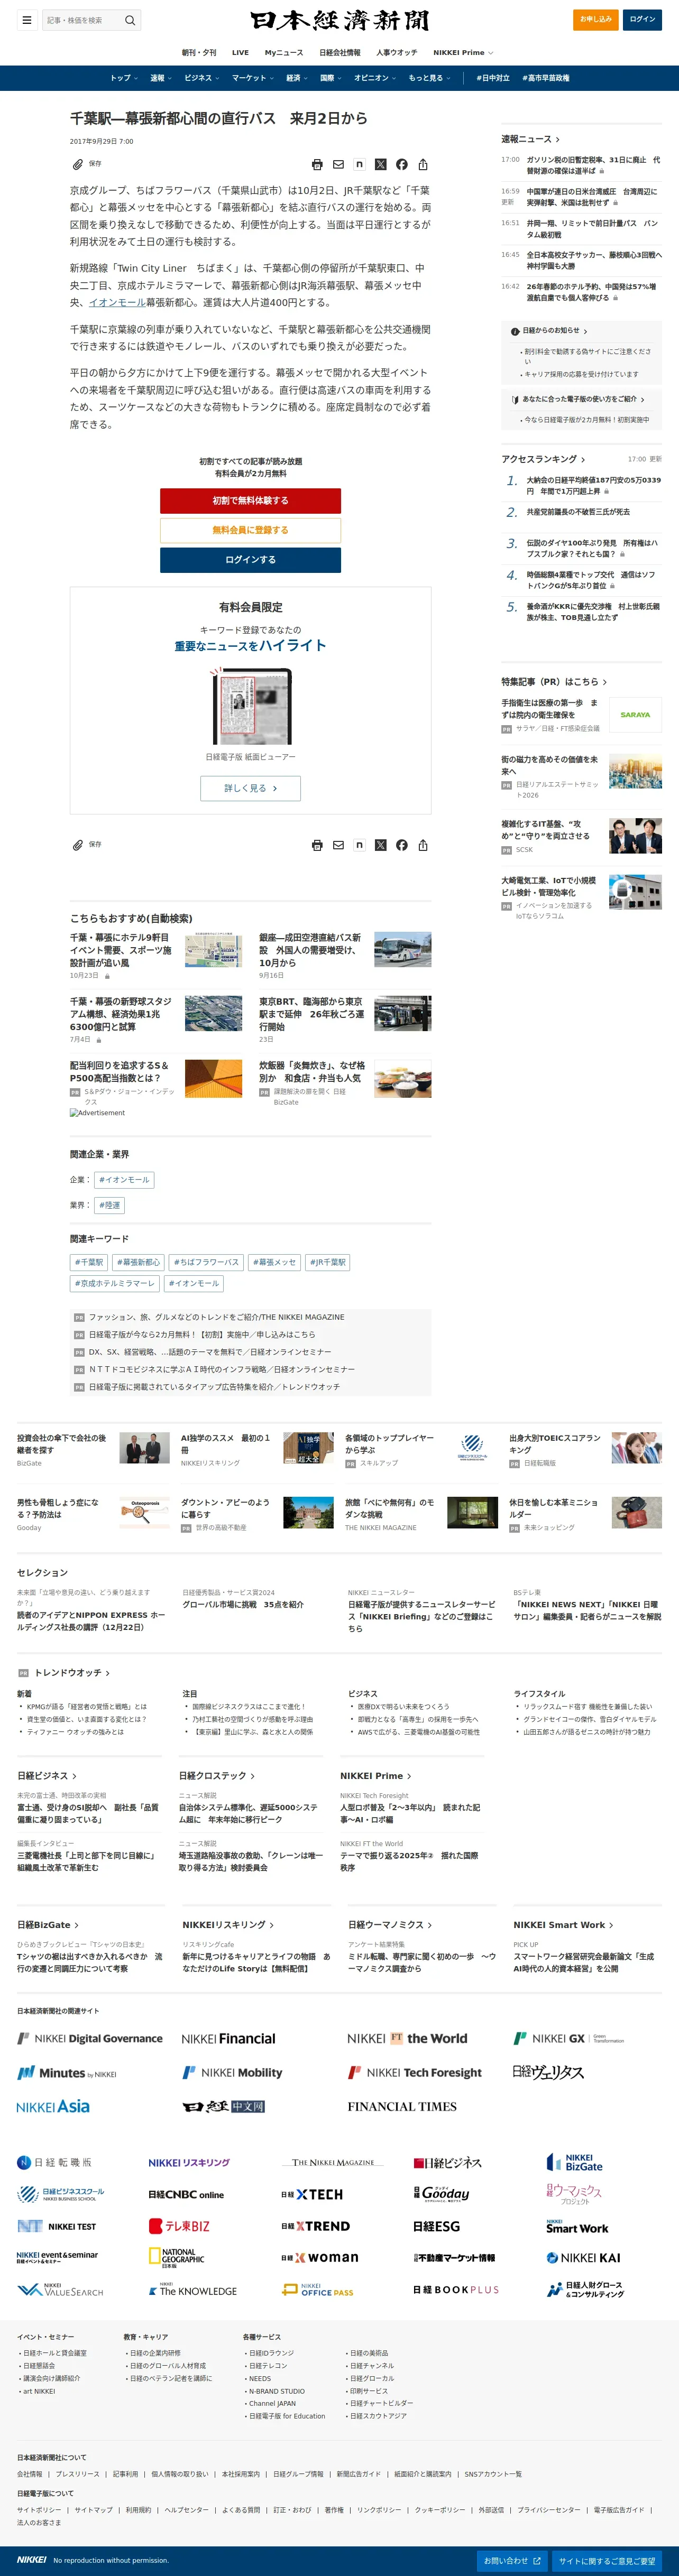Open 朝刊・夕刊 menu item
This screenshot has height=2576, width=679.
[x=199, y=52]
